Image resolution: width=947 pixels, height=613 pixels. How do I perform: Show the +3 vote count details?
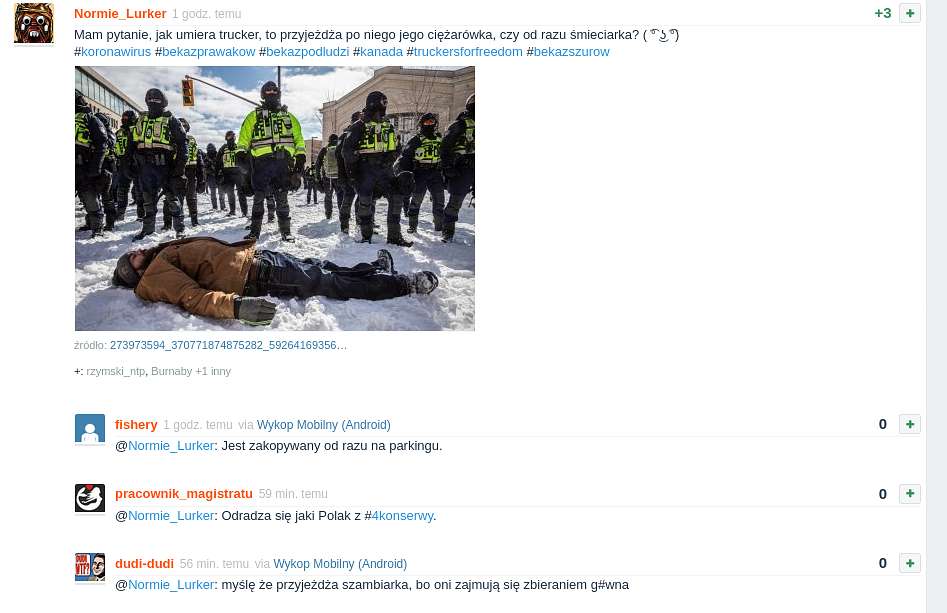pos(882,13)
